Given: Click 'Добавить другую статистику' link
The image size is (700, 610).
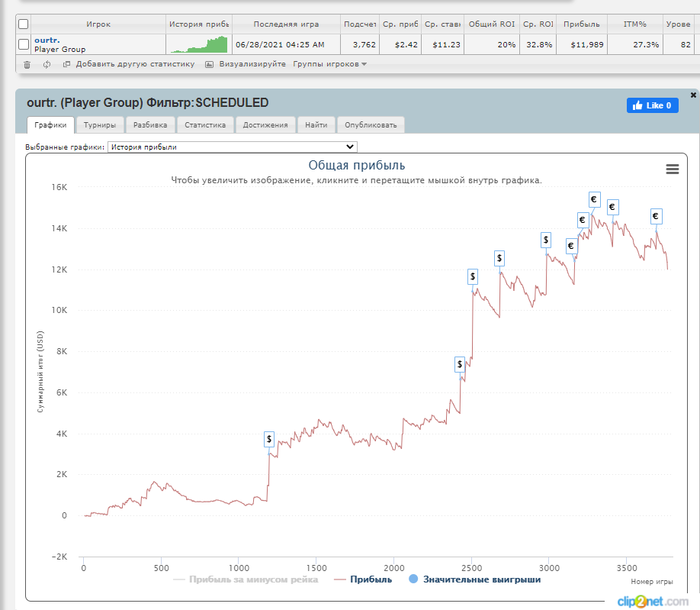Looking at the screenshot, I should [135, 64].
